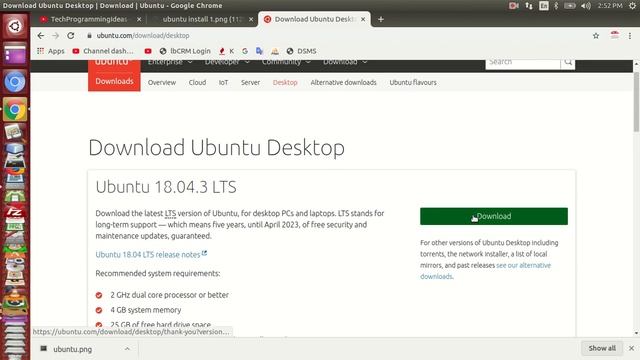Screen dimensions: 640x360
Task: Open a new browser tab
Action: pos(381,19)
